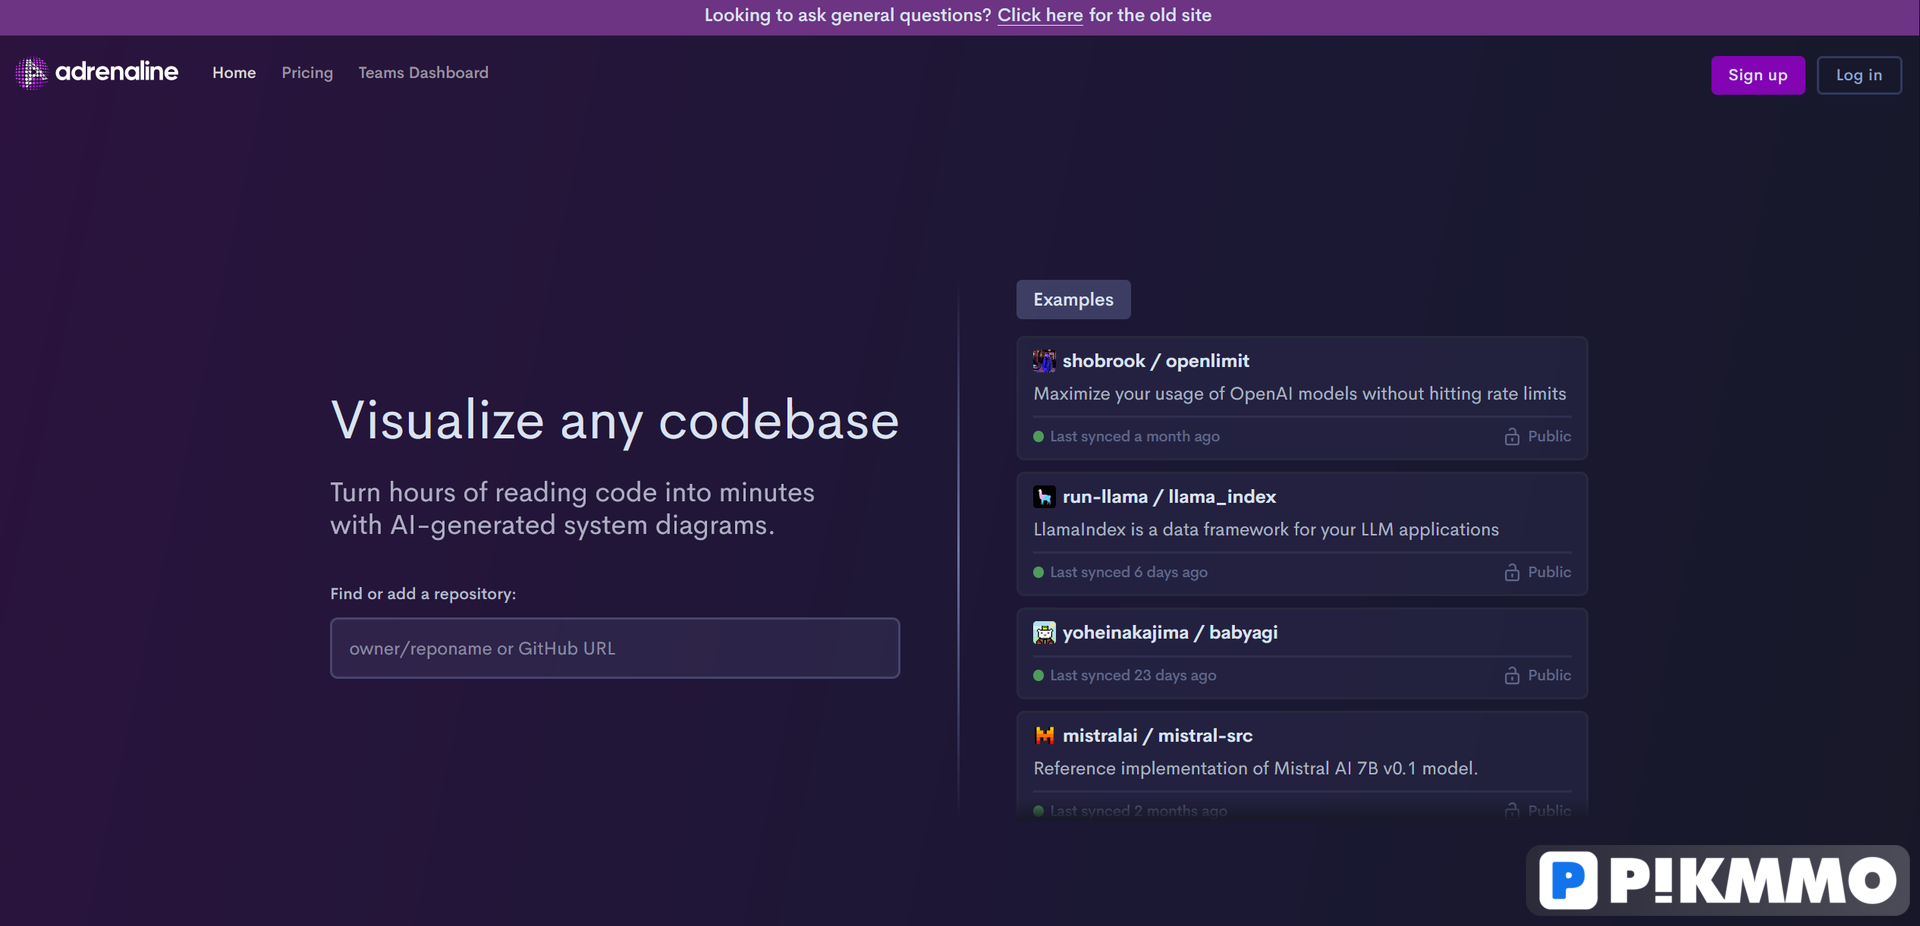
Task: Click Public label on openlimit card
Action: pos(1549,437)
